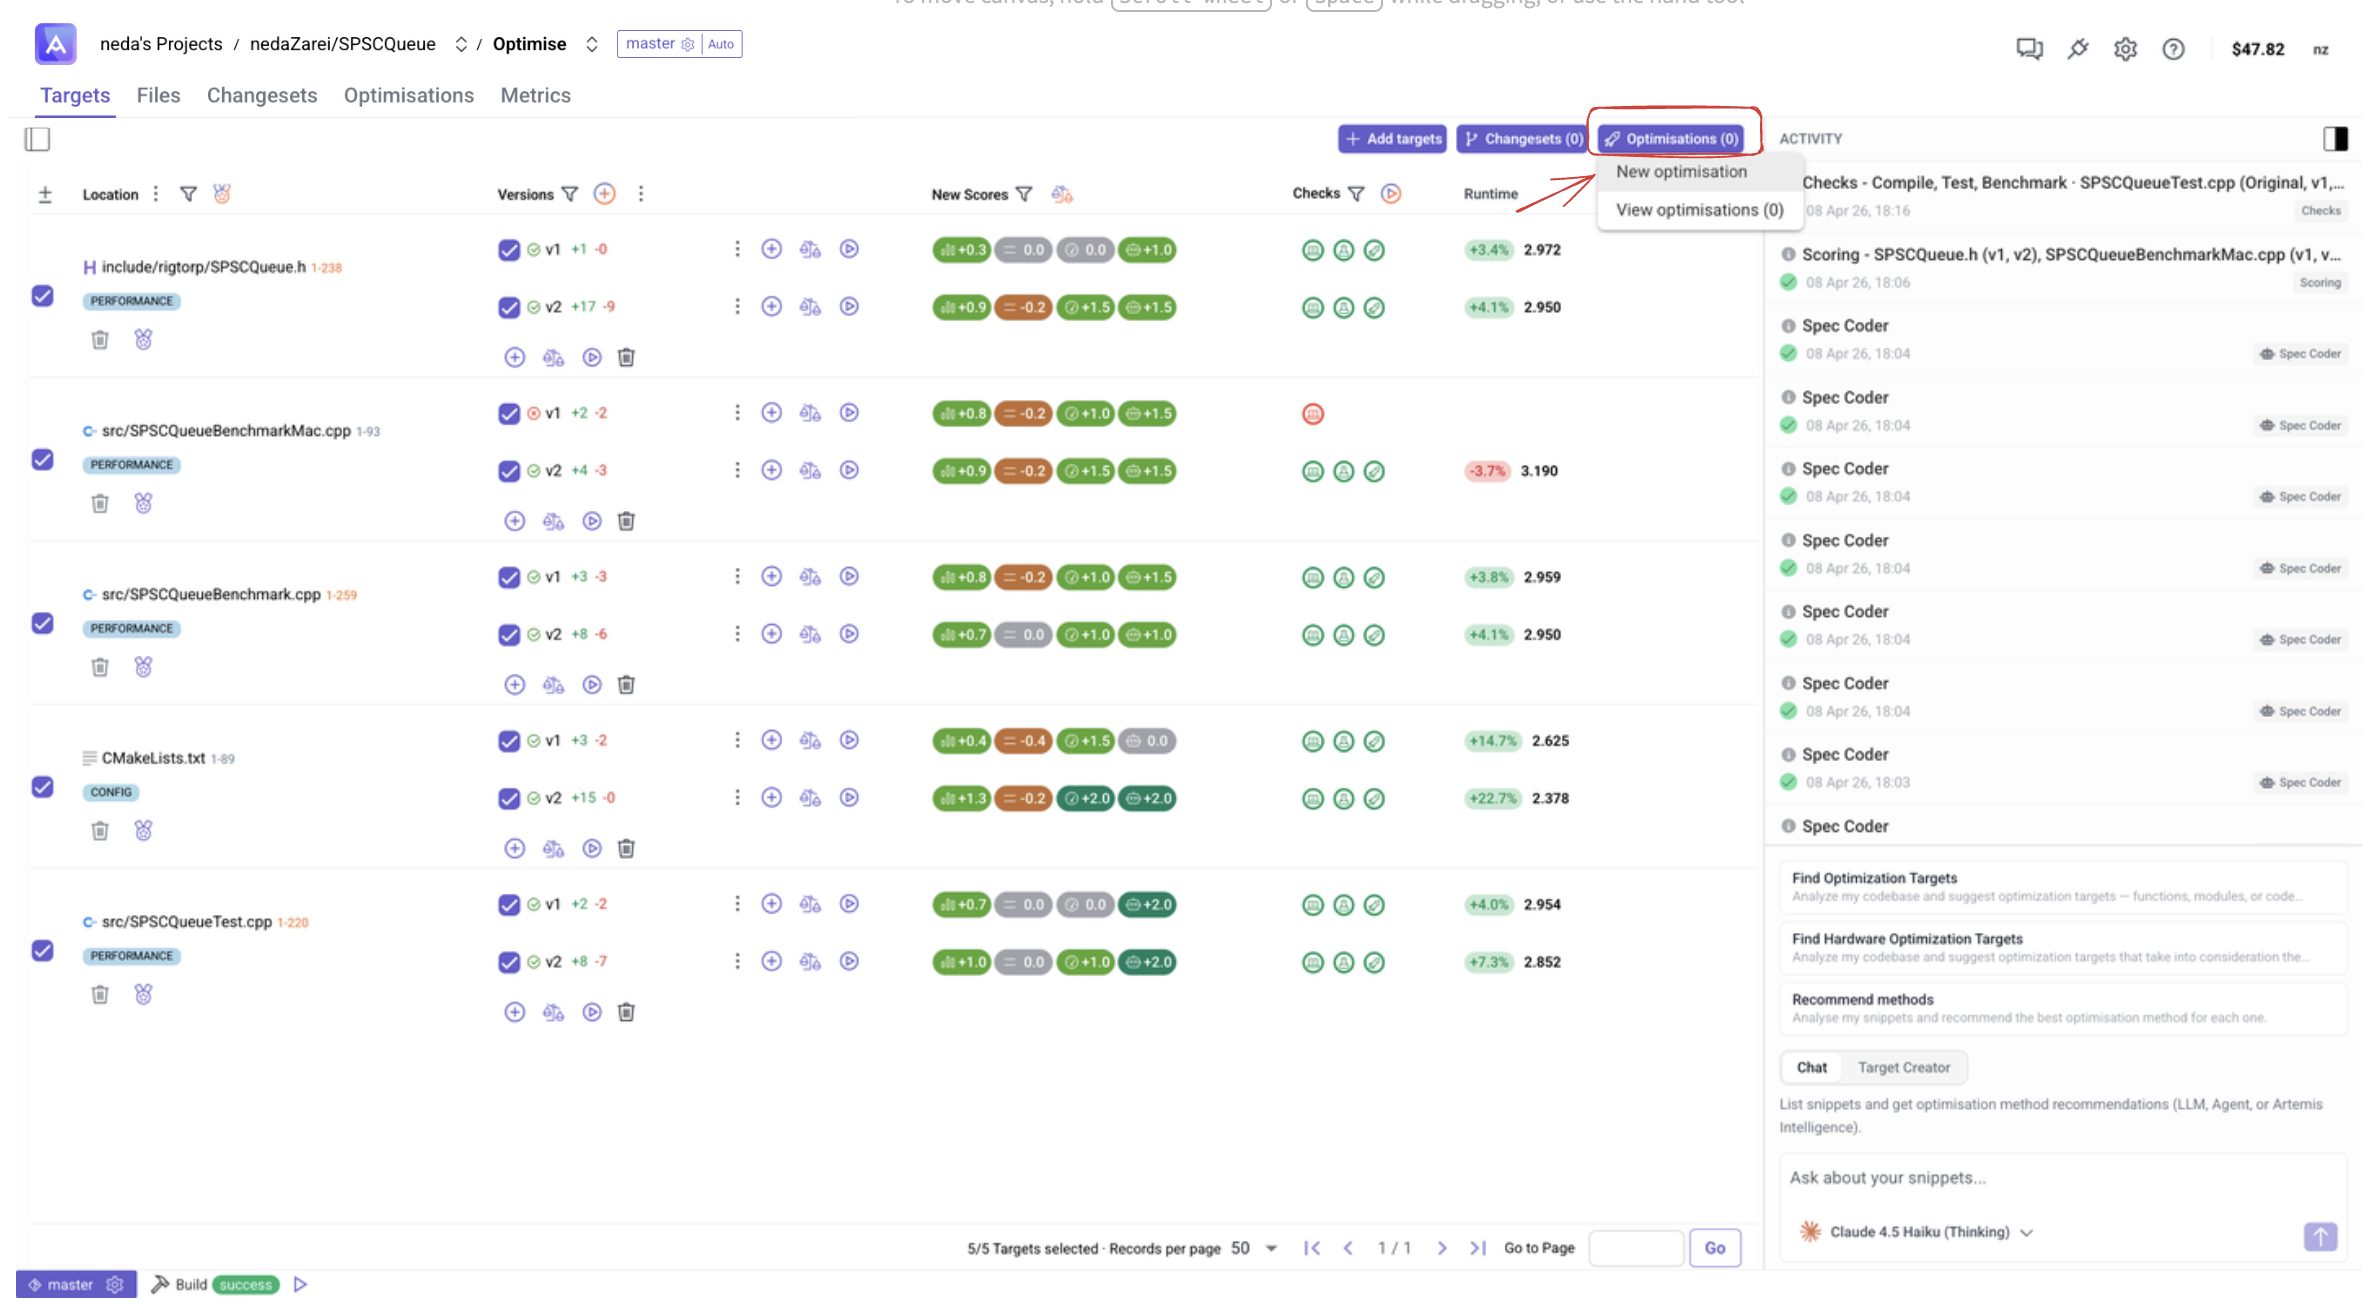Viewport: 2368px width, 1304px height.
Task: Open the Records per page dropdown
Action: [1270, 1248]
